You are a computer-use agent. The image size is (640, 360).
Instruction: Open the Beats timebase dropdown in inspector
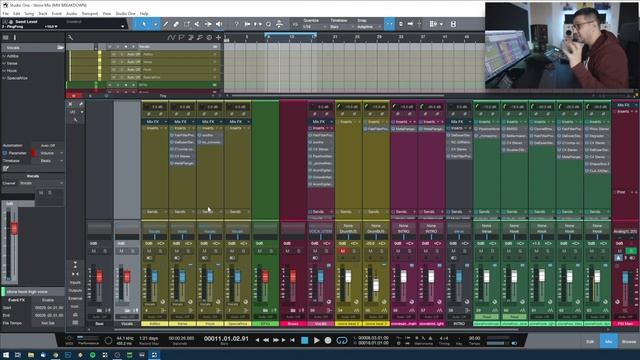click(x=51, y=161)
